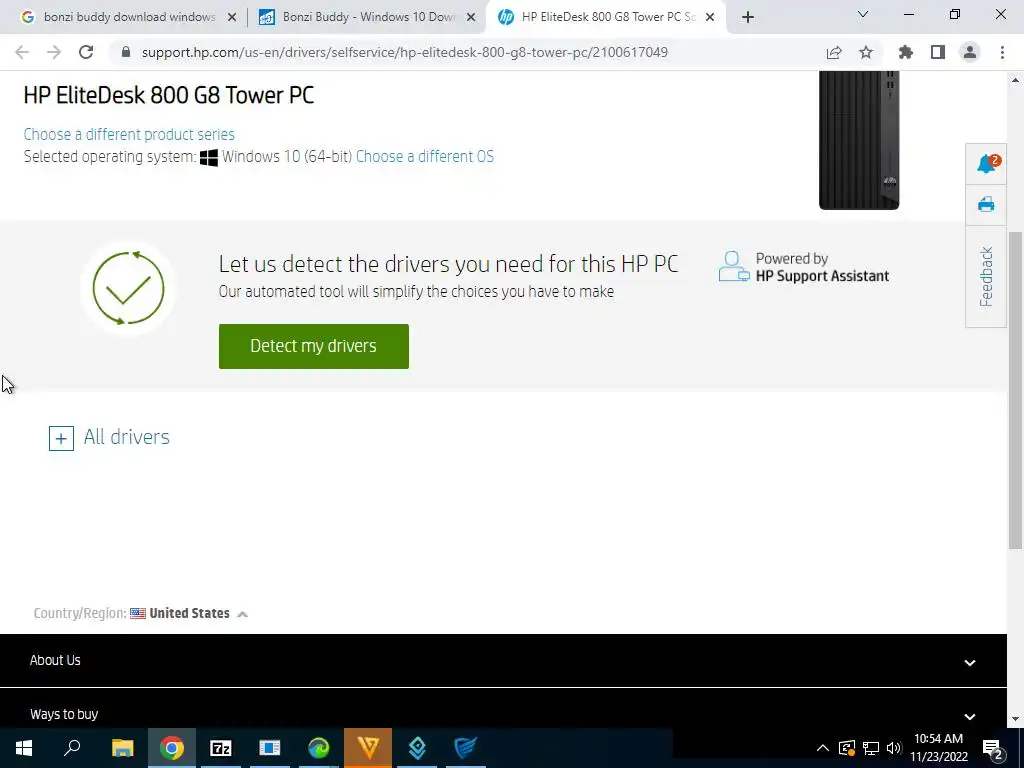Click the browser back arrow
The height and width of the screenshot is (768, 1024).
[22, 52]
